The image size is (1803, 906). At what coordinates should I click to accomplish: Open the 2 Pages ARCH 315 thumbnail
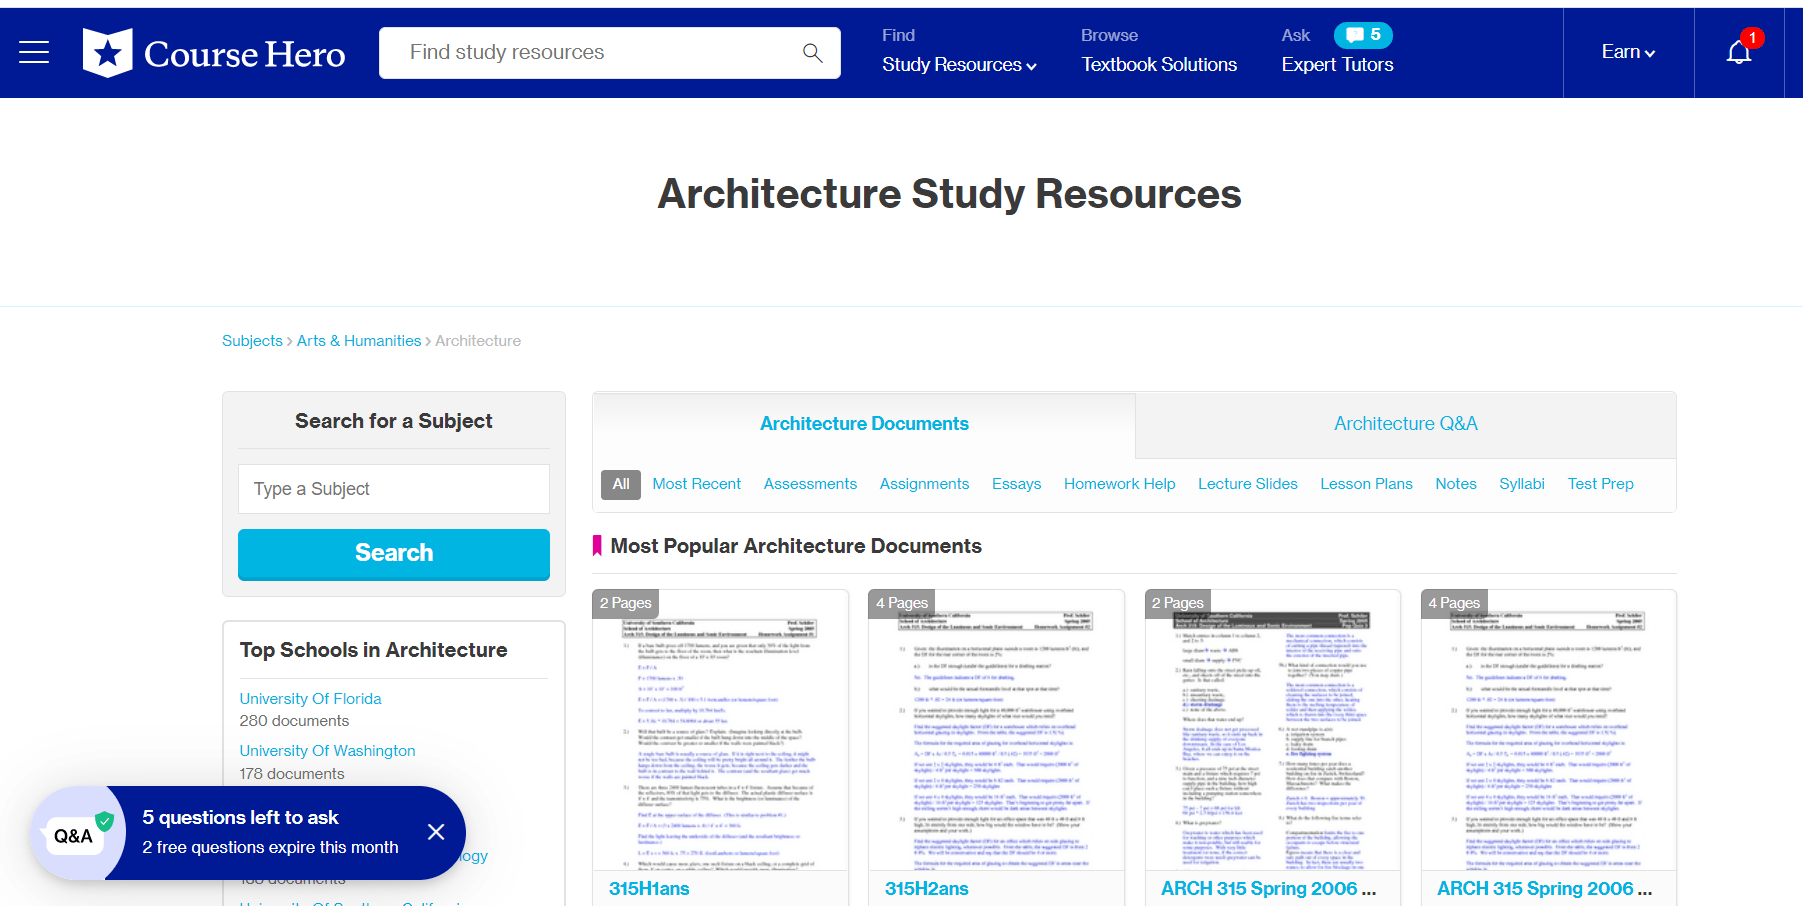(1272, 730)
